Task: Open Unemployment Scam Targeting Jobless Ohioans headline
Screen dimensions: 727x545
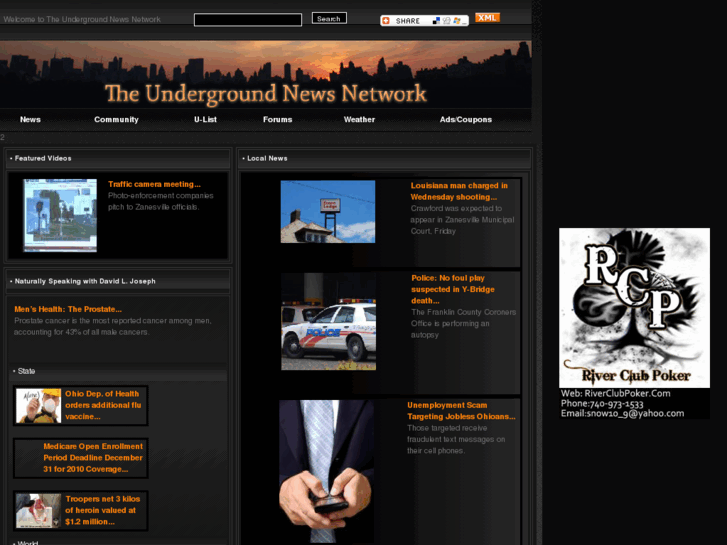Action: (461, 410)
